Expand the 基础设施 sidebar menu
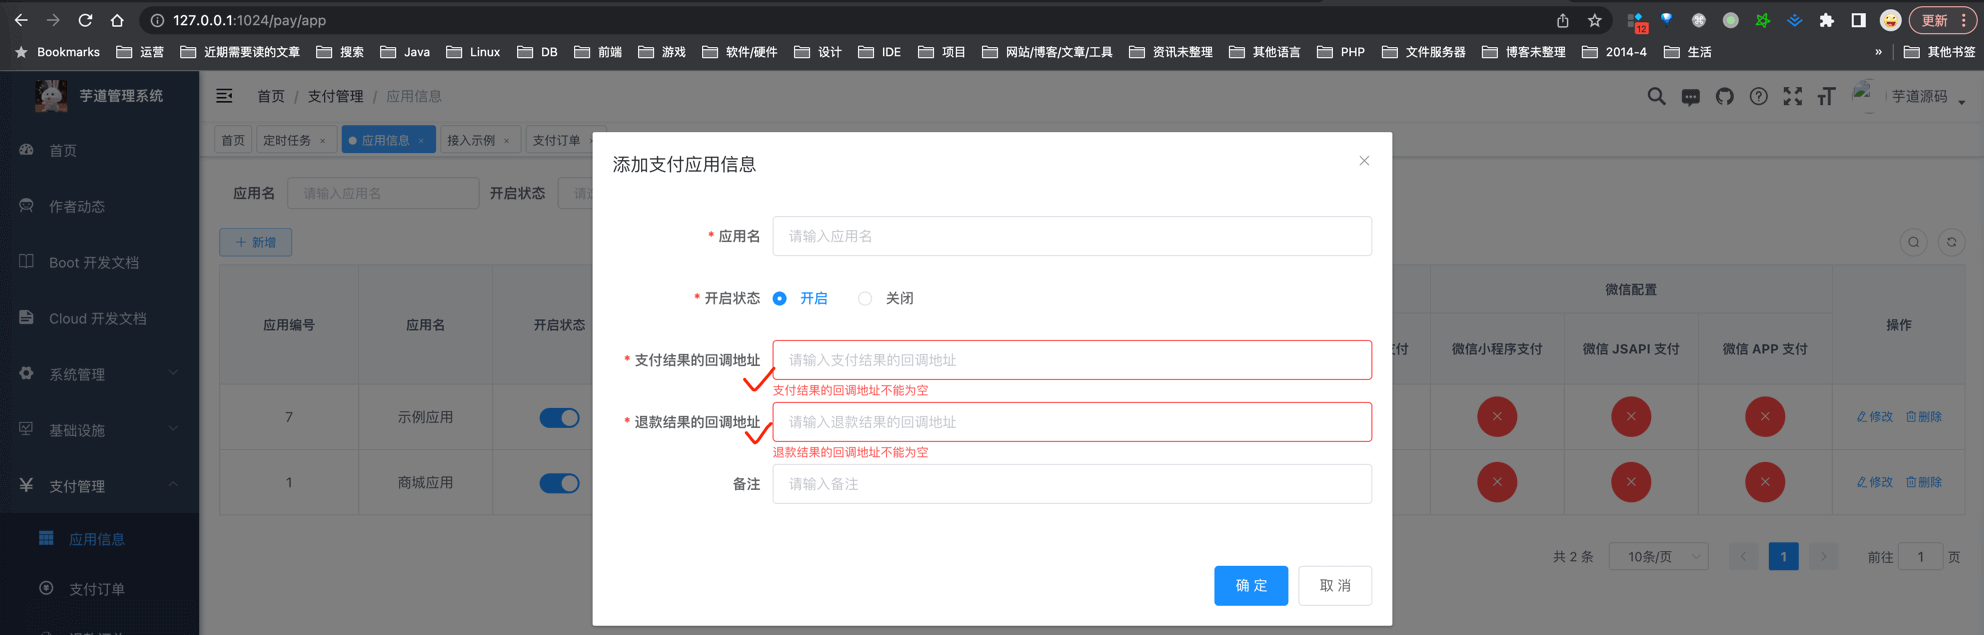 click(98, 430)
